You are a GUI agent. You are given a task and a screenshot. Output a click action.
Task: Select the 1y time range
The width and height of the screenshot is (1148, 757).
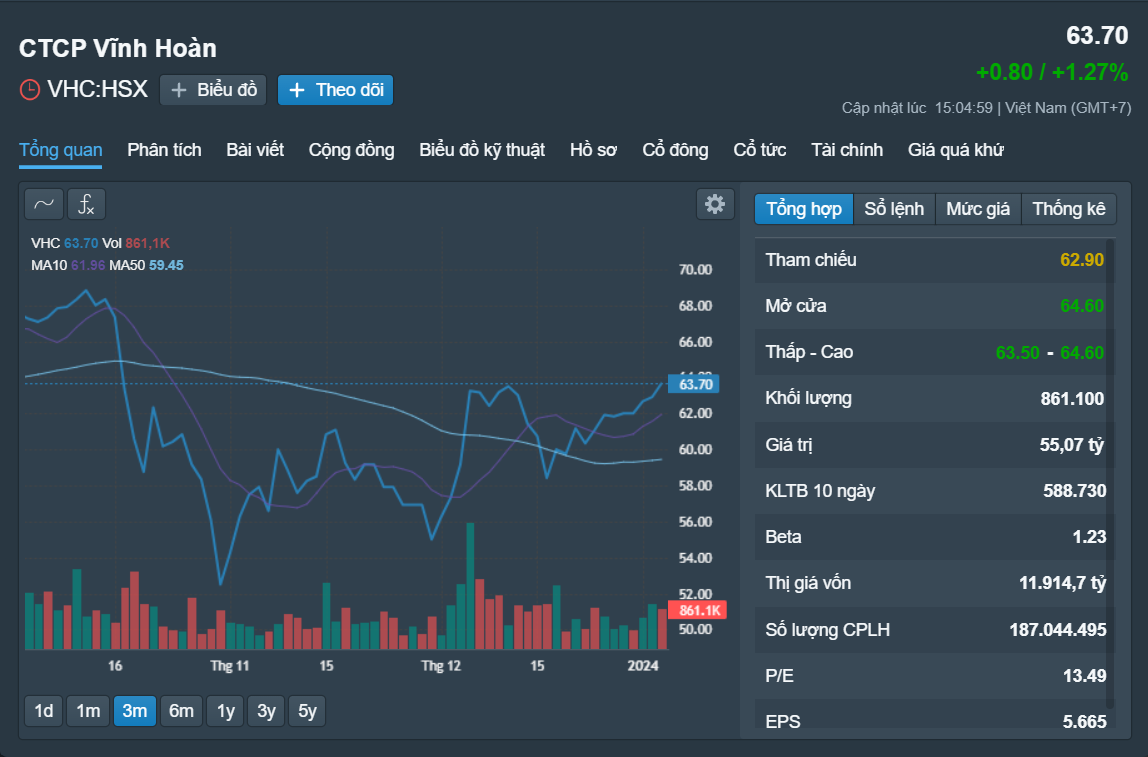click(x=226, y=711)
